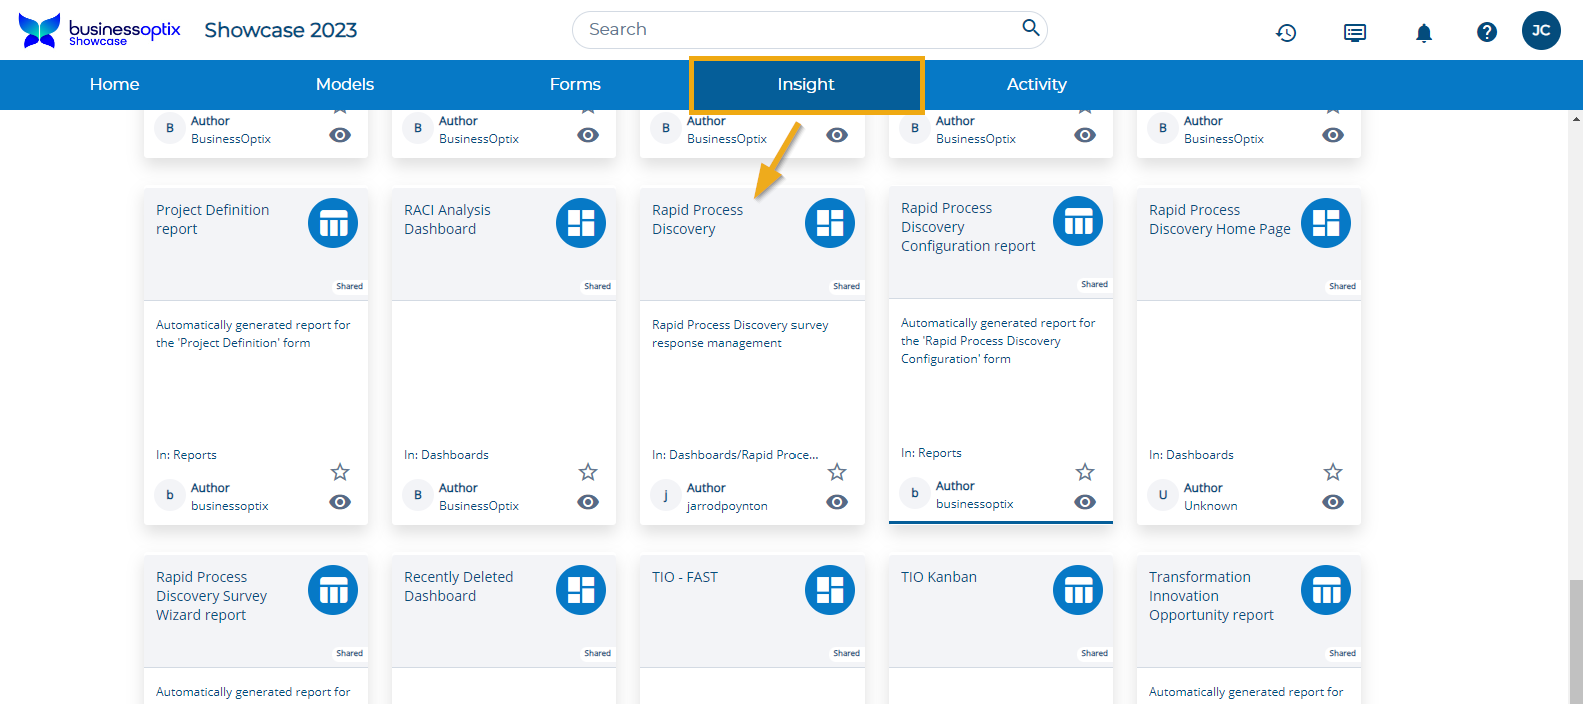Click eye icon on Rapid Process Discovery Home Page
1583x704 pixels.
(x=1333, y=502)
